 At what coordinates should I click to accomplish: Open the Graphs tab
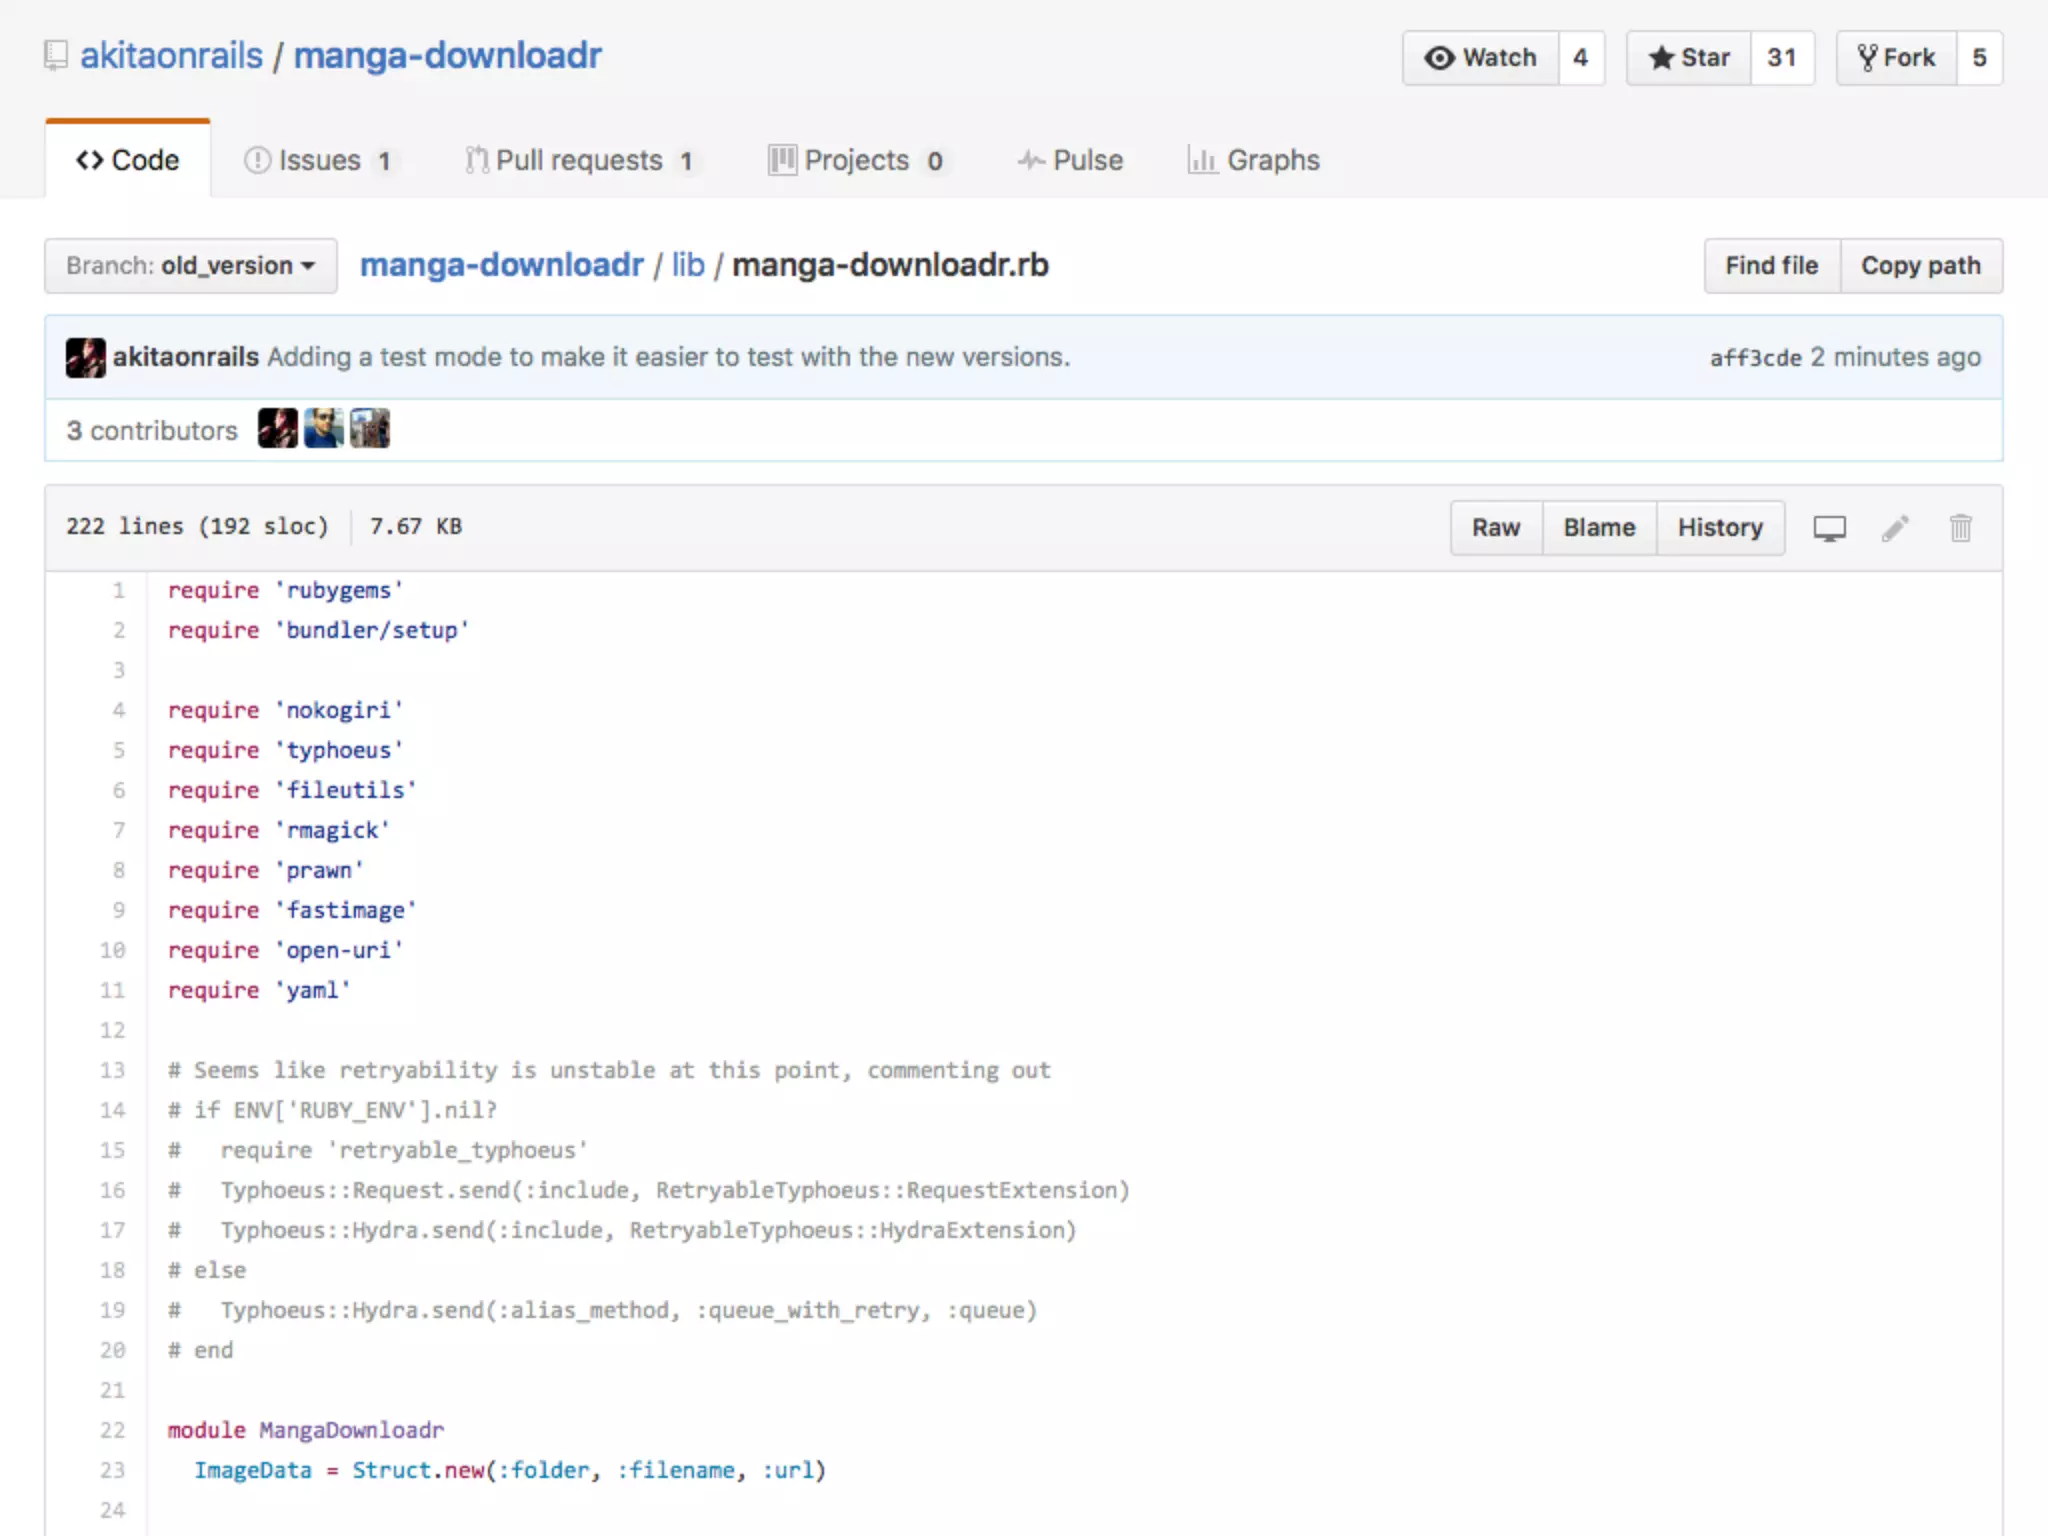pyautogui.click(x=1254, y=161)
